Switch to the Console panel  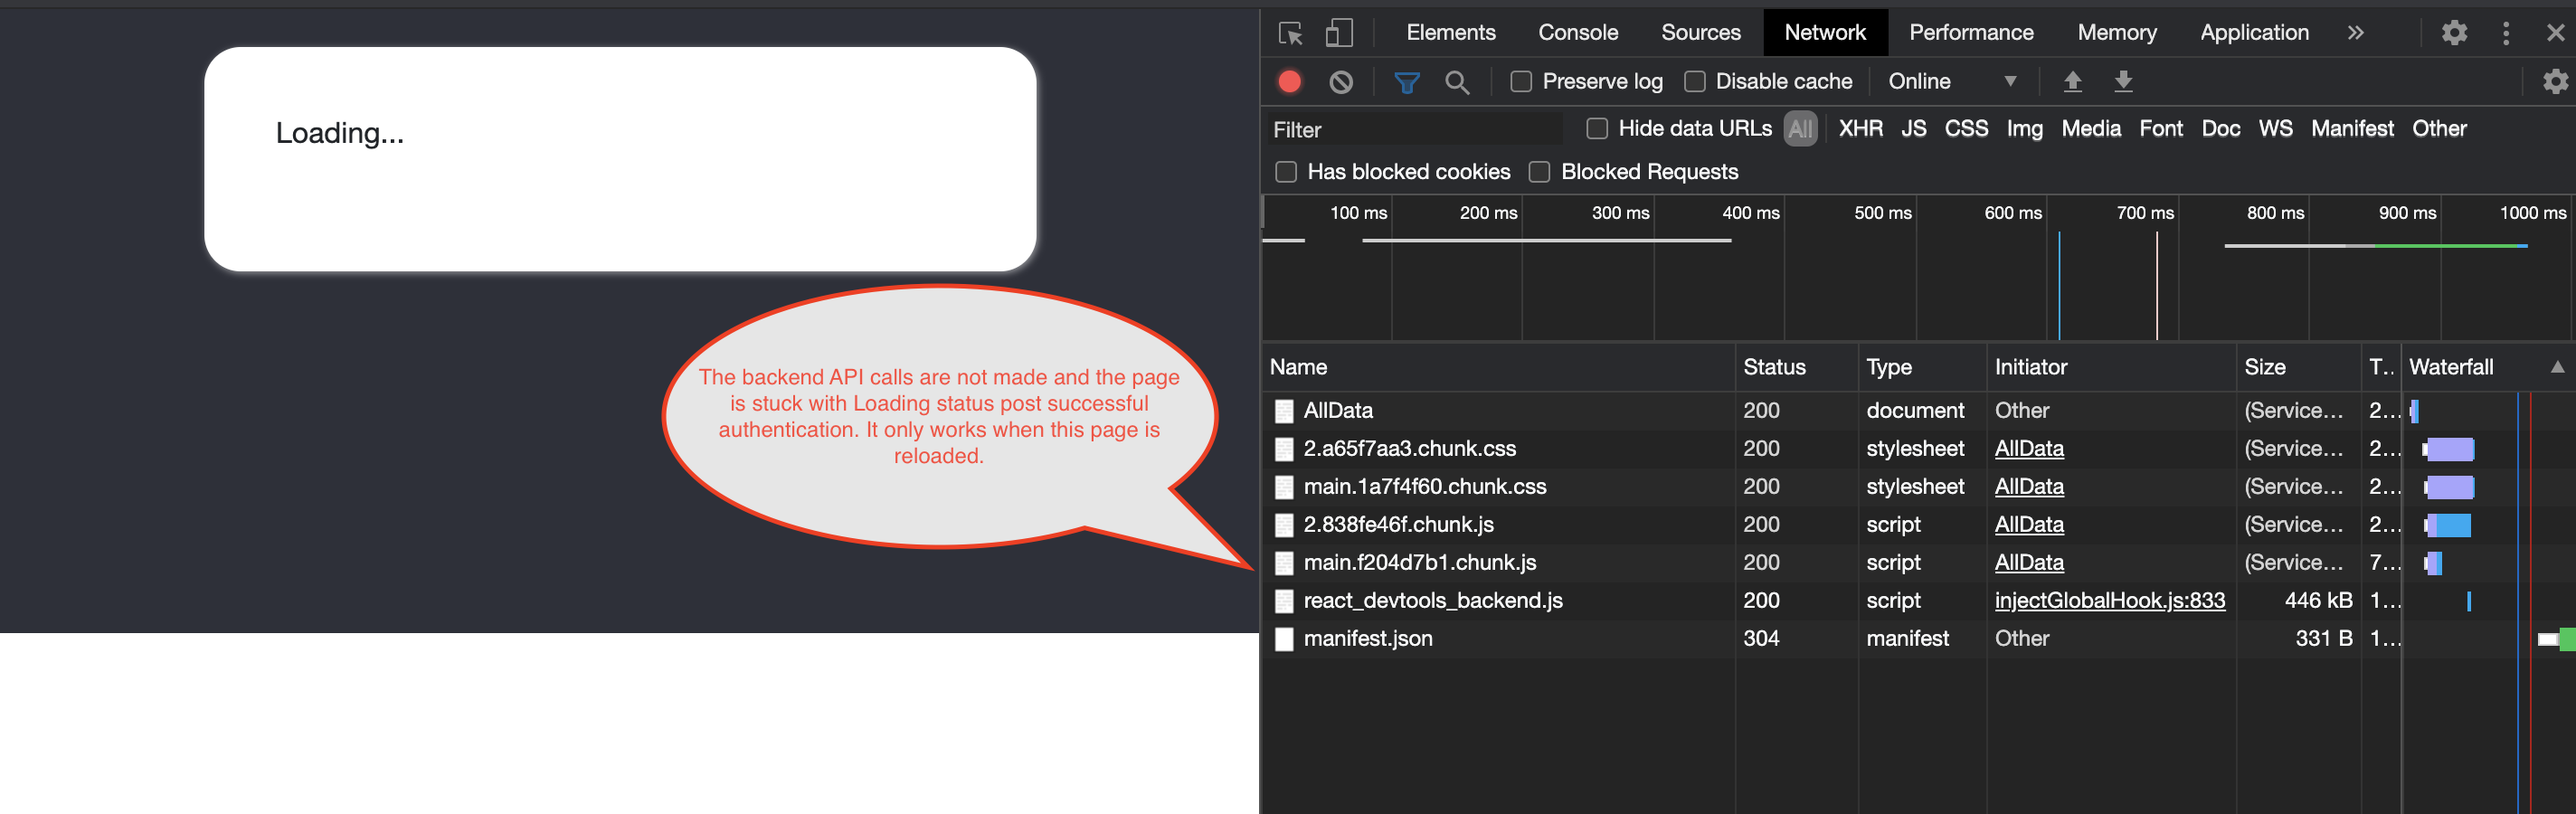(x=1577, y=33)
